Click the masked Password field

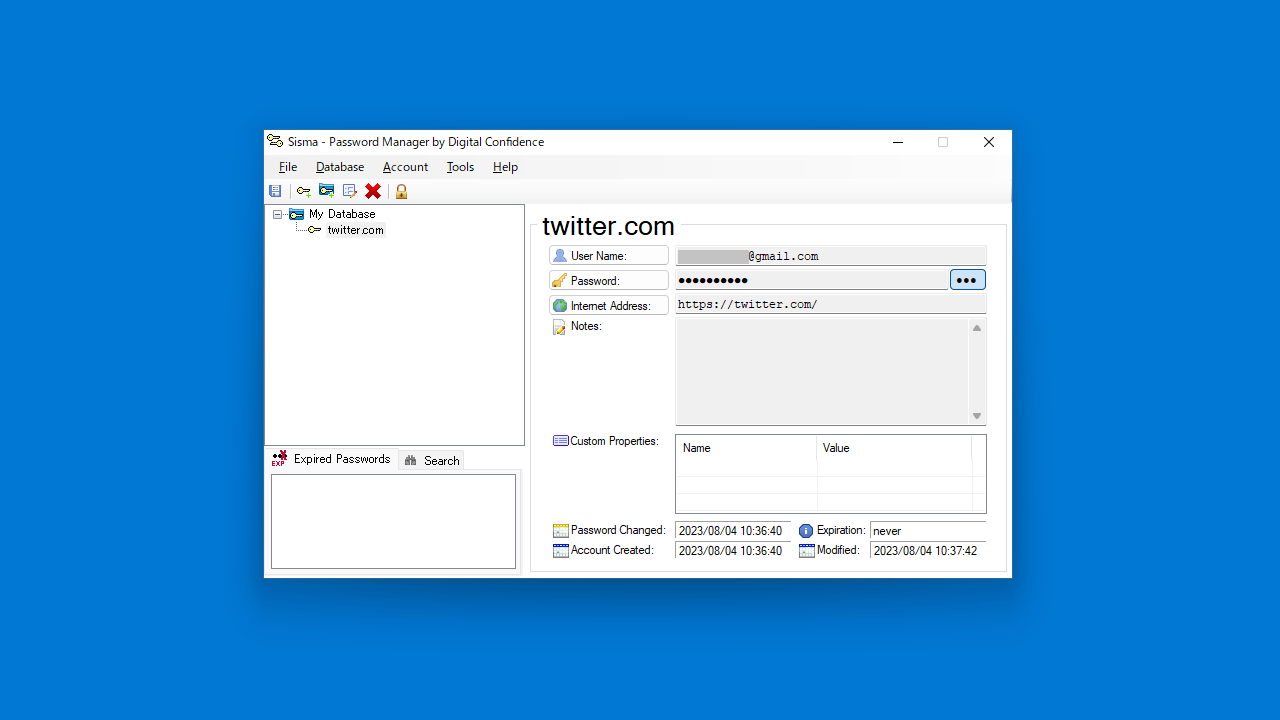pos(812,280)
